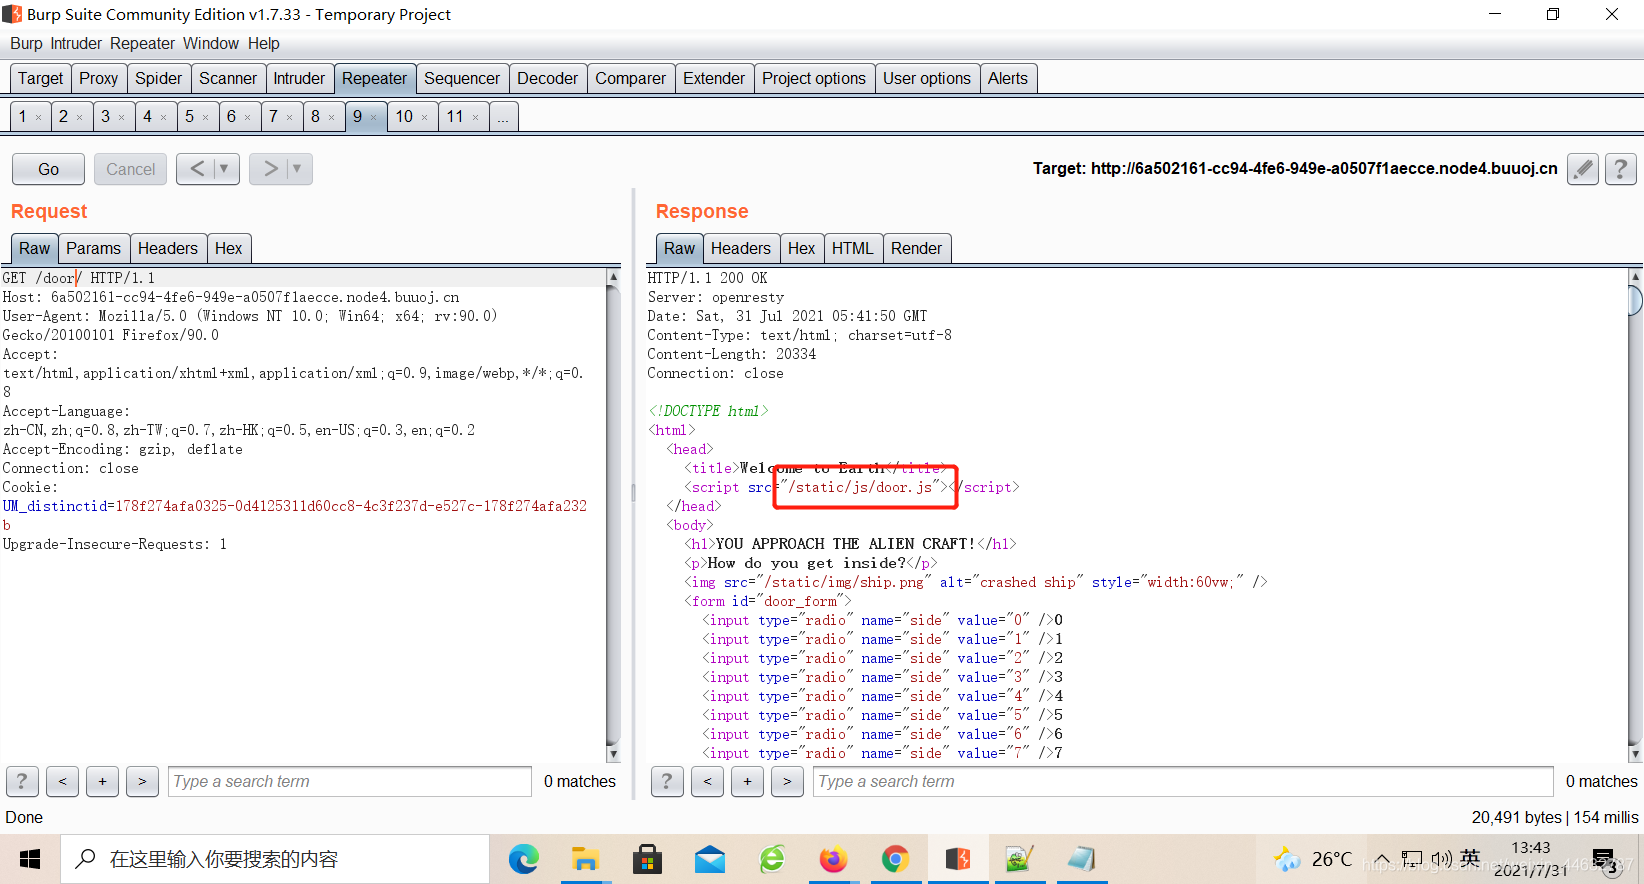Switch response view to Render tab
The image size is (1644, 884).
point(916,248)
